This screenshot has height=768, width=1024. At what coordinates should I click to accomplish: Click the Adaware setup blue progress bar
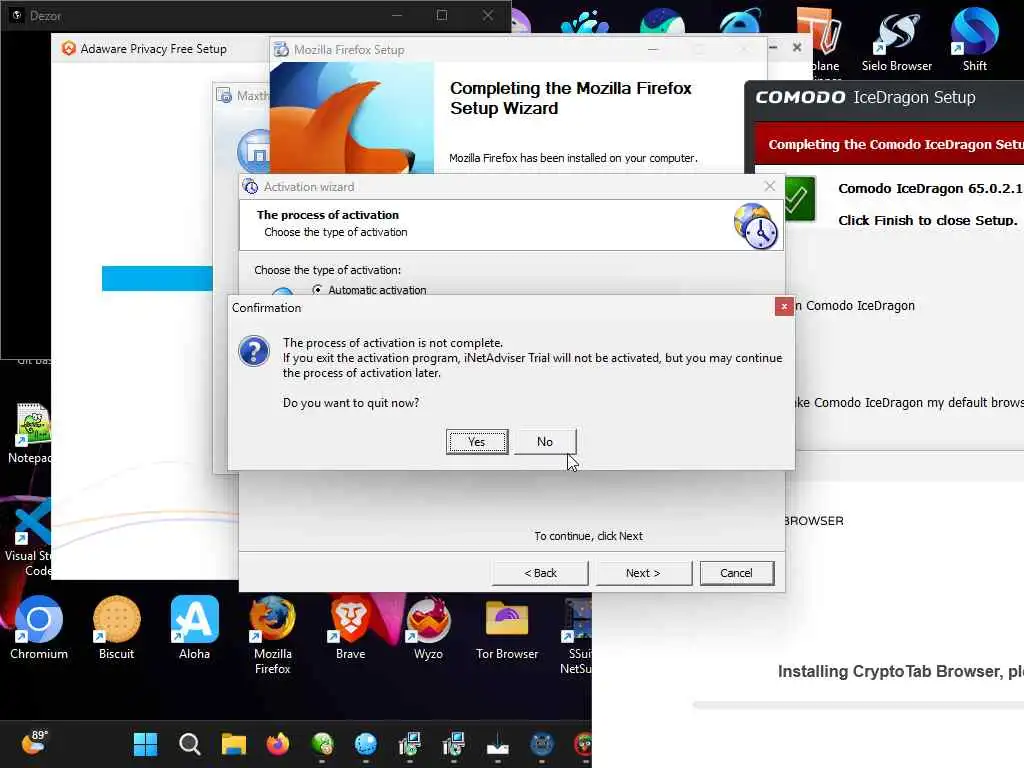tap(157, 278)
